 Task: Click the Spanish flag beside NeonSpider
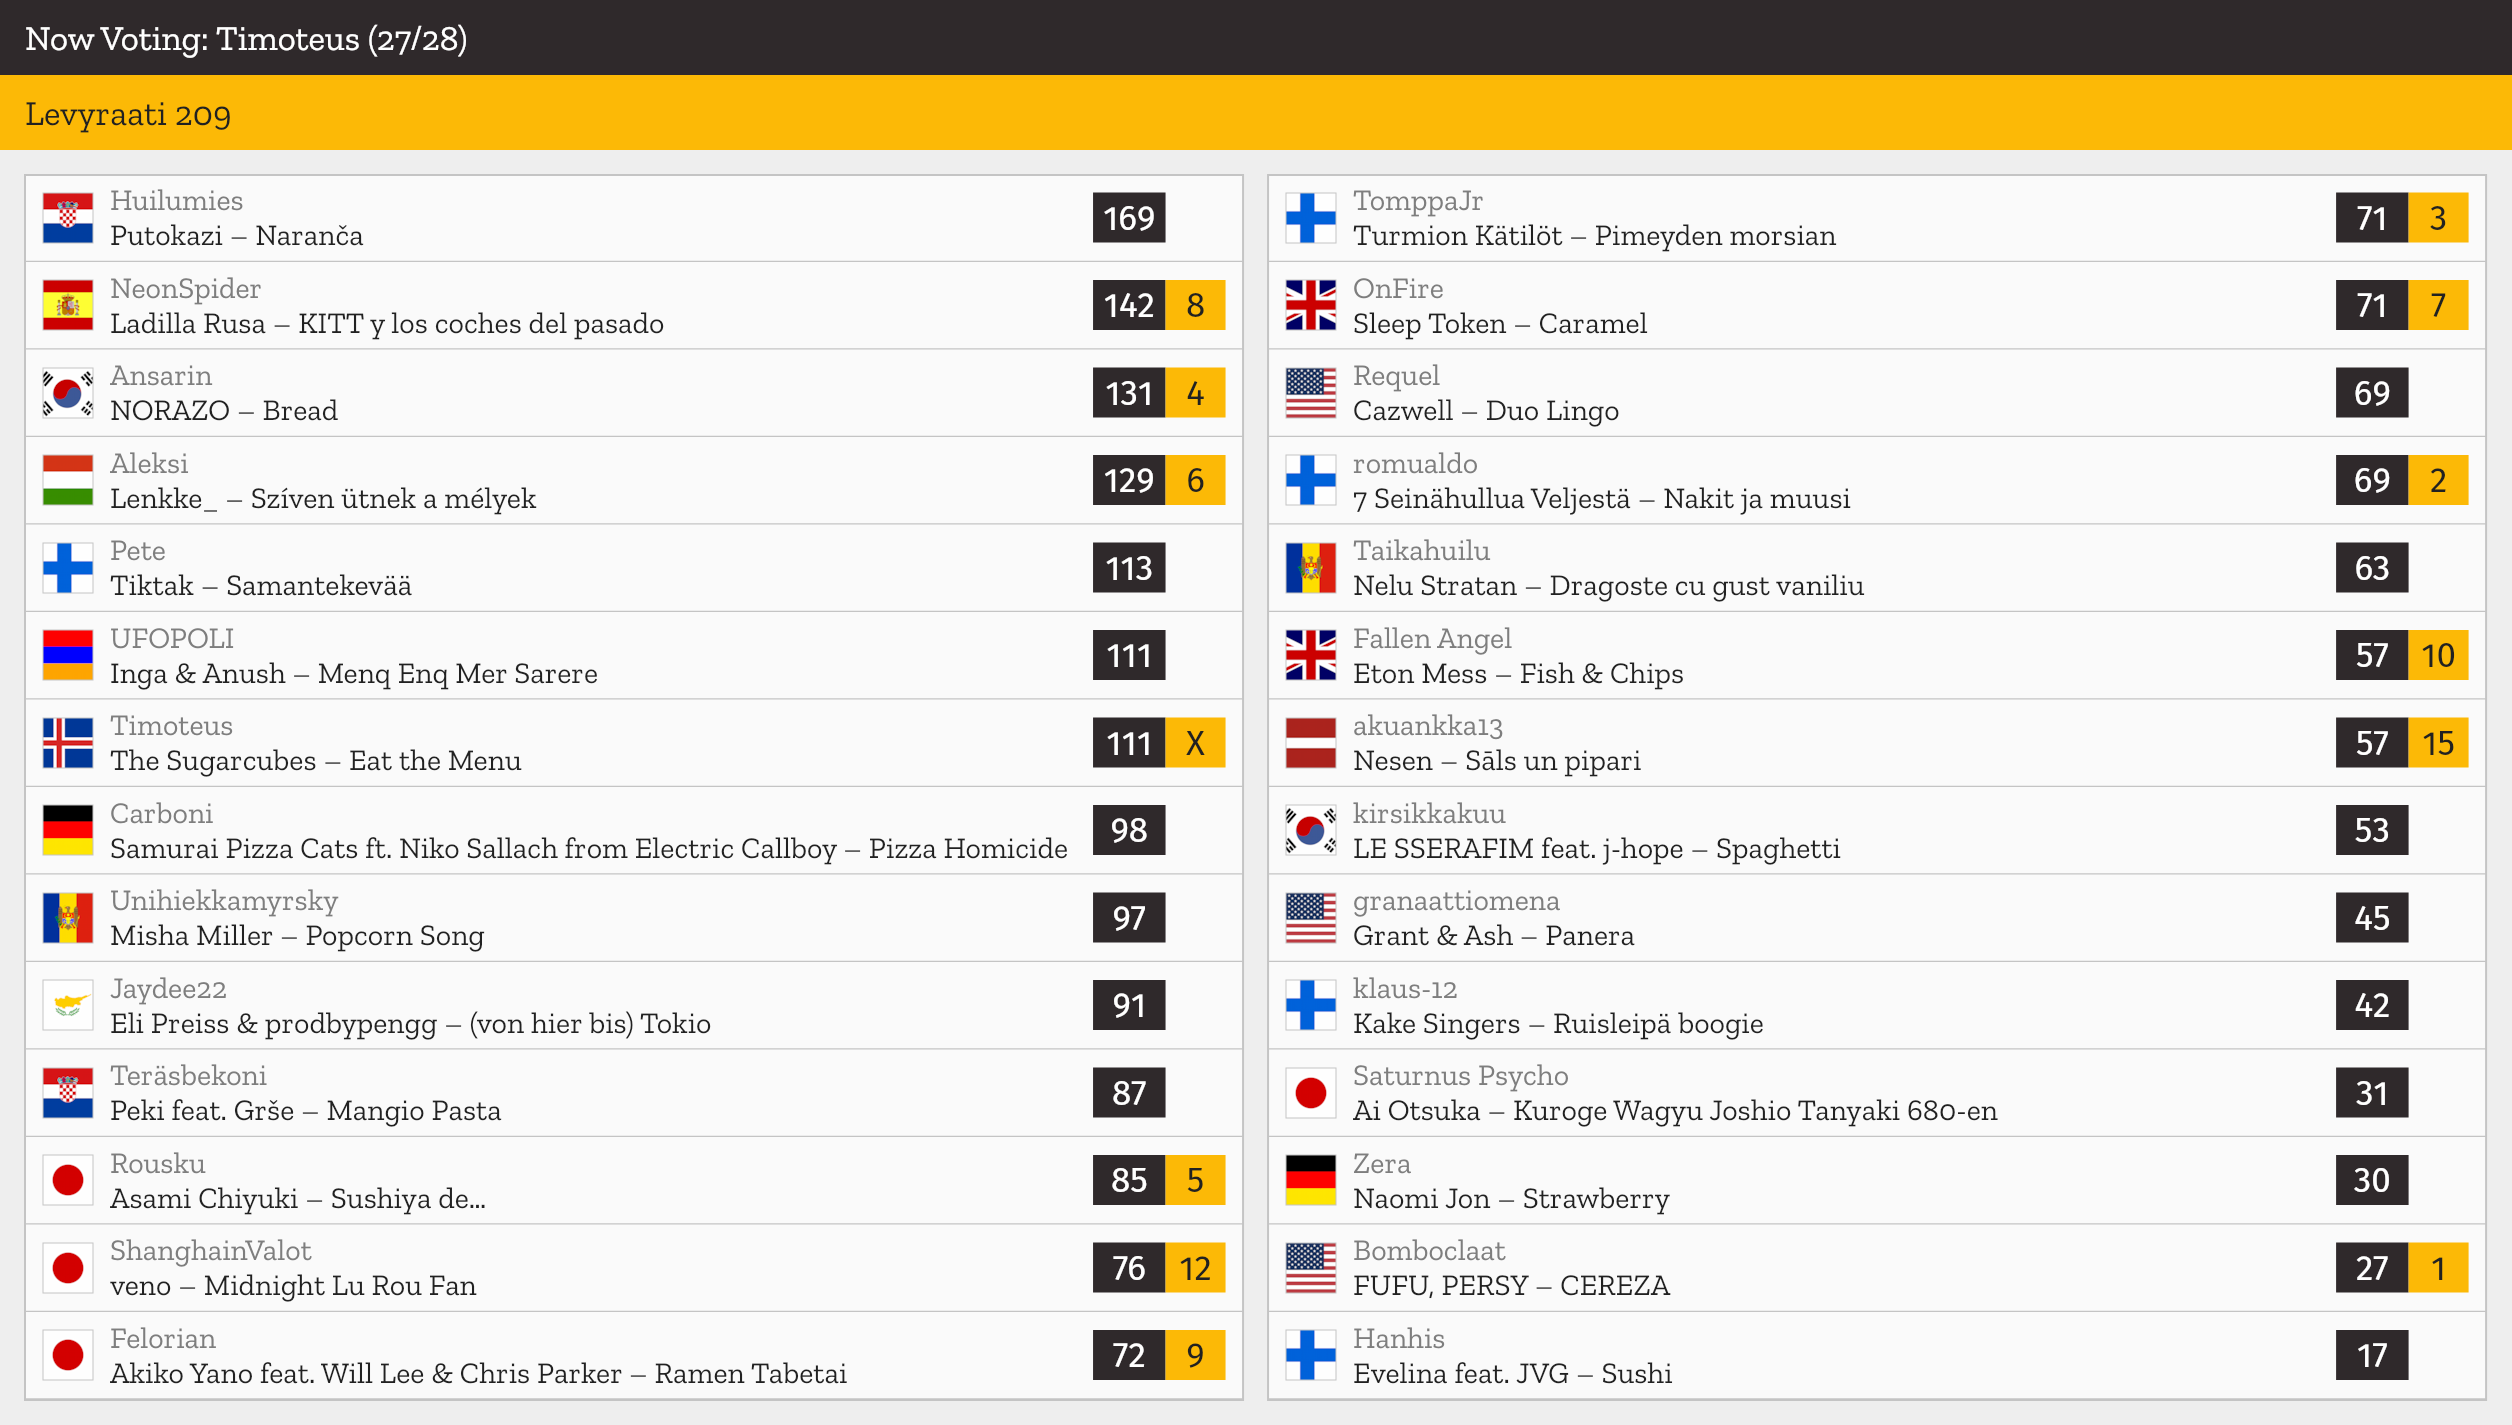point(68,305)
